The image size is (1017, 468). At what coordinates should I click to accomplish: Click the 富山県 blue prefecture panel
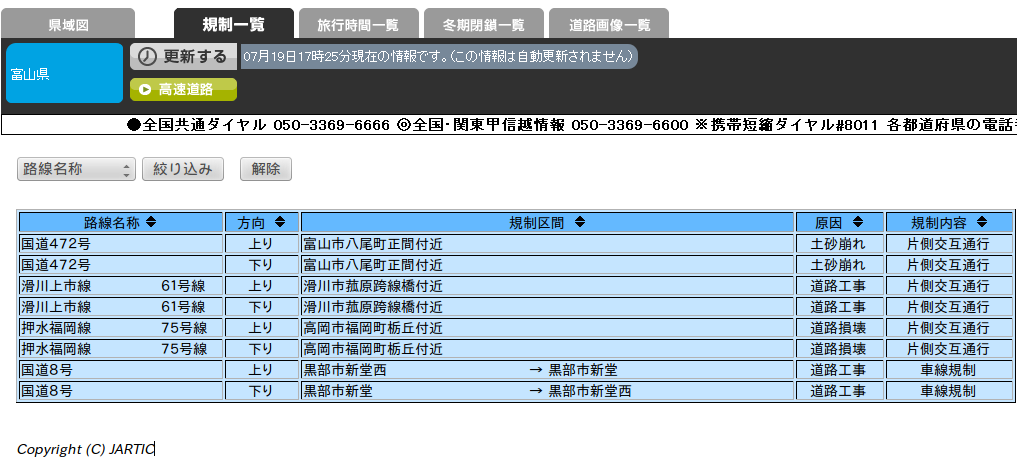(x=64, y=73)
